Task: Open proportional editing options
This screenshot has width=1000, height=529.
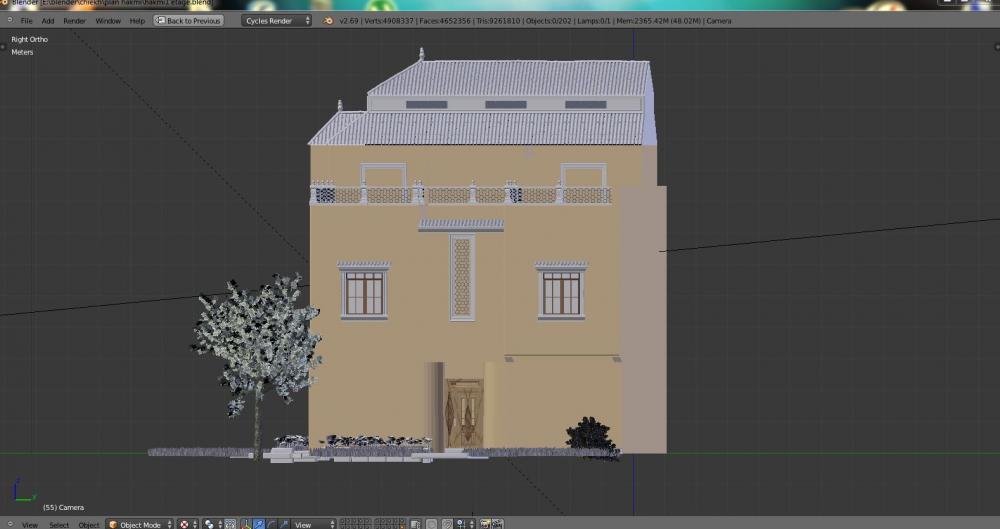Action: 432,524
